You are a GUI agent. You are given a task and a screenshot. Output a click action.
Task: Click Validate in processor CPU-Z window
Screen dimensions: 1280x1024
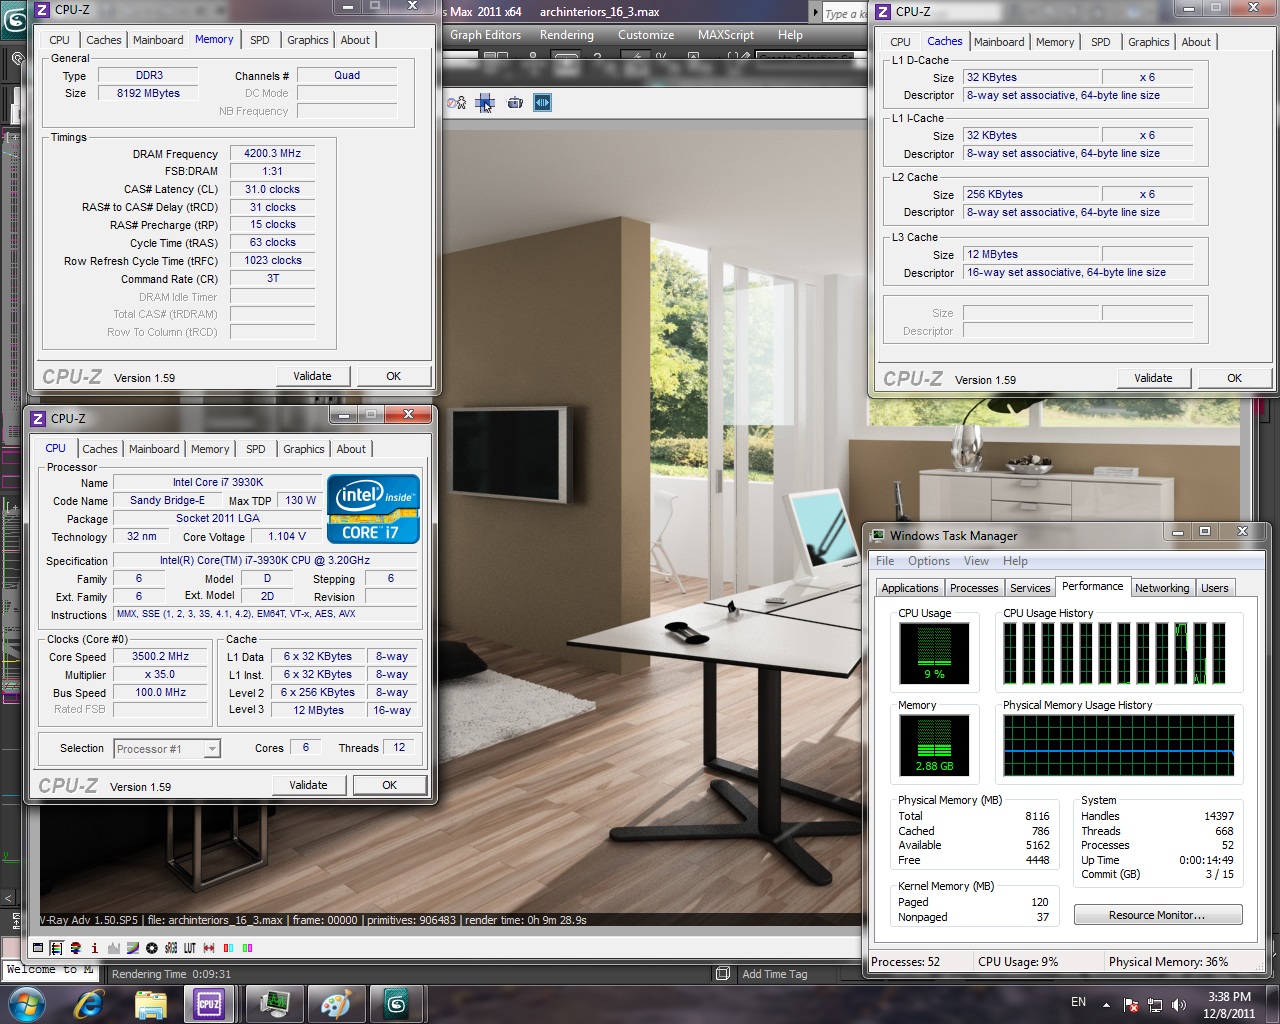pyautogui.click(x=308, y=785)
